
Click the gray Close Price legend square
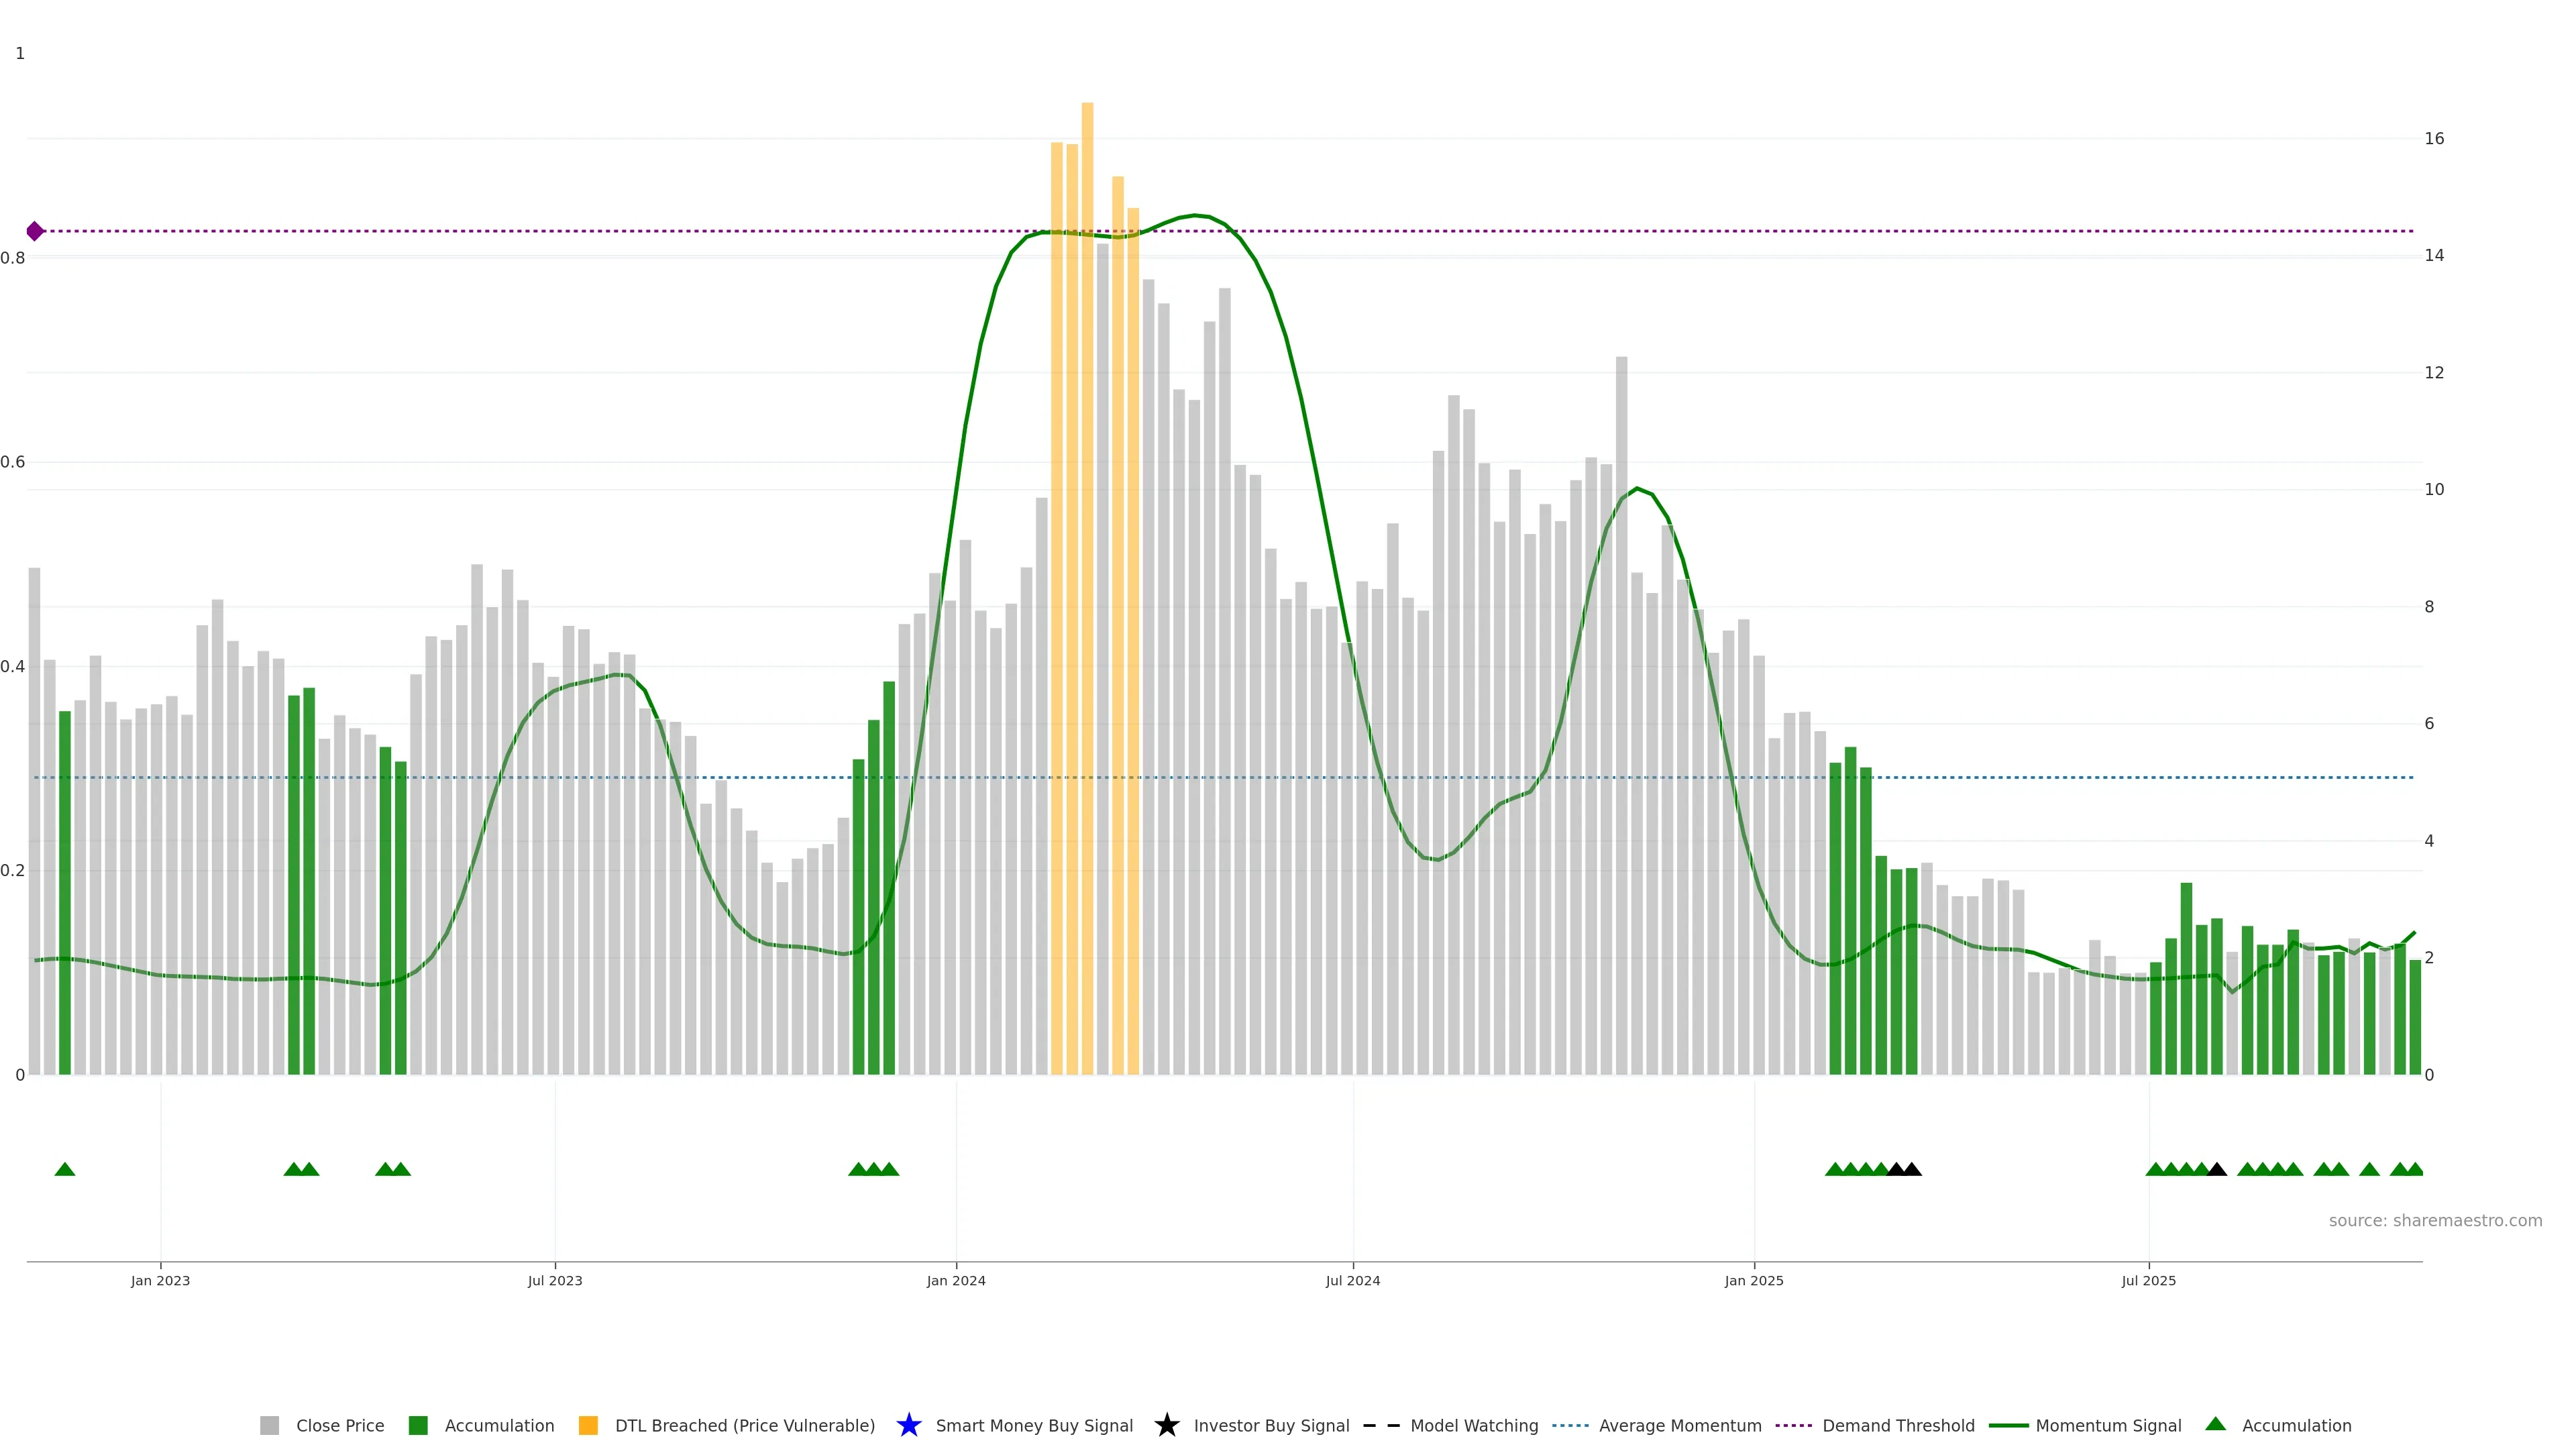point(269,1425)
